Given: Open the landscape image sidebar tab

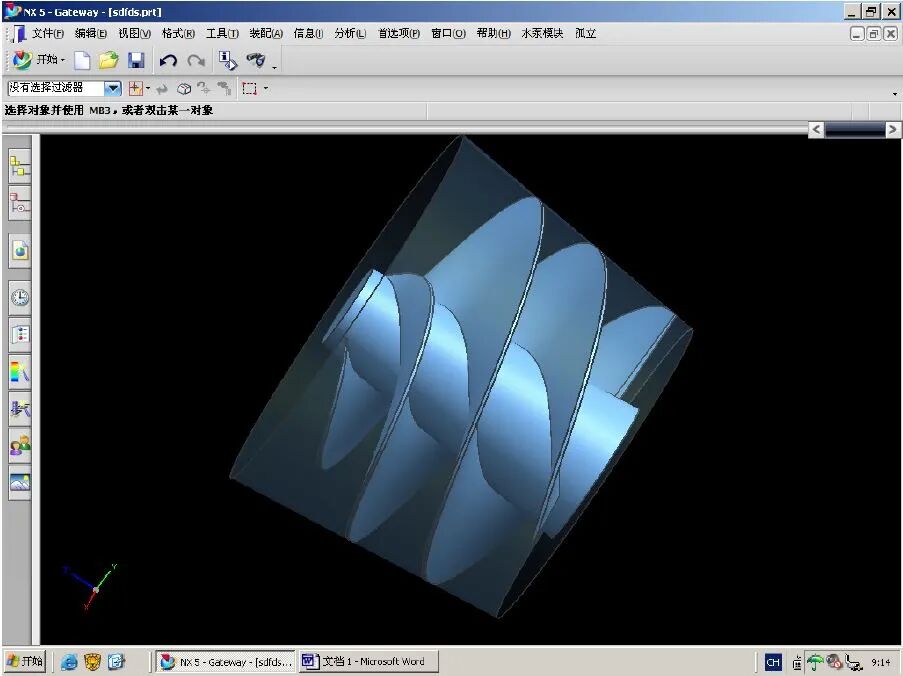Looking at the screenshot, I should tap(20, 483).
